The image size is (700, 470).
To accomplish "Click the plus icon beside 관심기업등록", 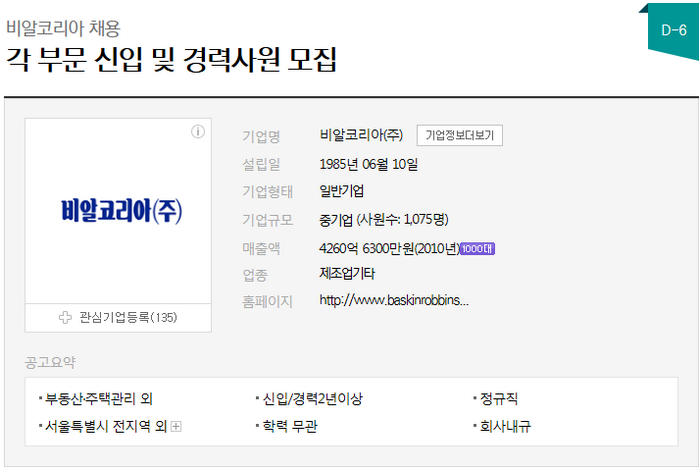I will click(x=65, y=317).
